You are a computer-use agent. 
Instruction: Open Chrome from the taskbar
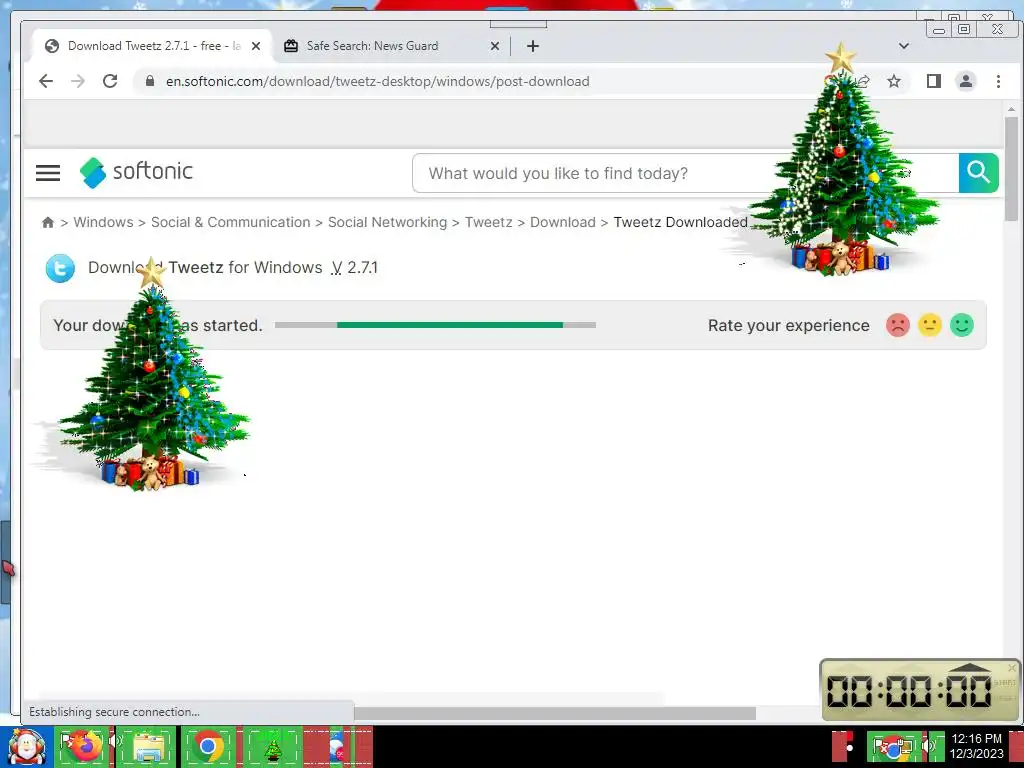(x=208, y=746)
